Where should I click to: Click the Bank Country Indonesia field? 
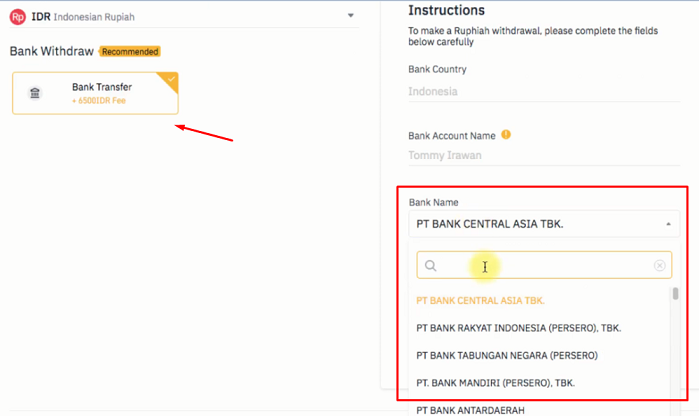544,91
